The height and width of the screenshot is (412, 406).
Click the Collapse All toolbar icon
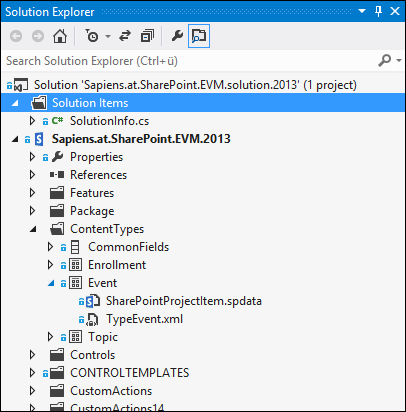point(147,36)
